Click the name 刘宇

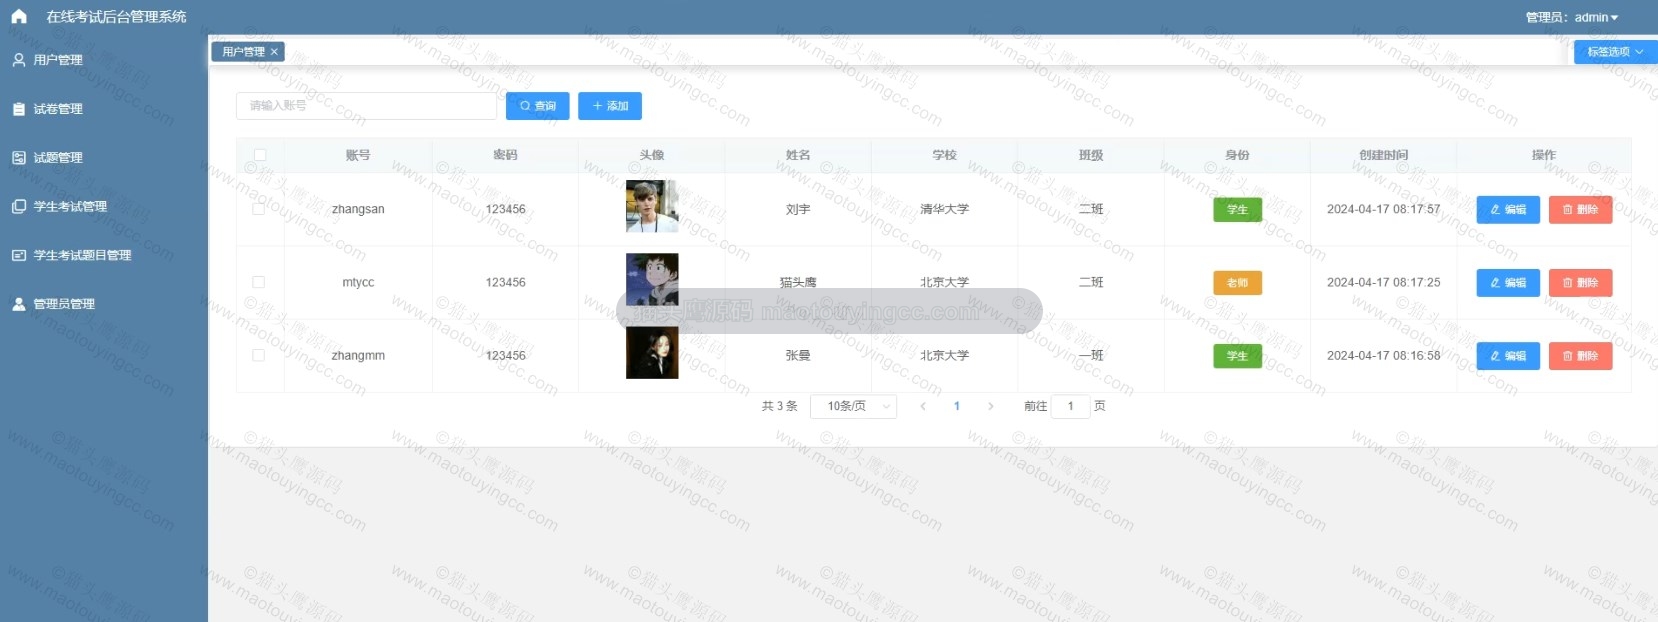coord(798,209)
